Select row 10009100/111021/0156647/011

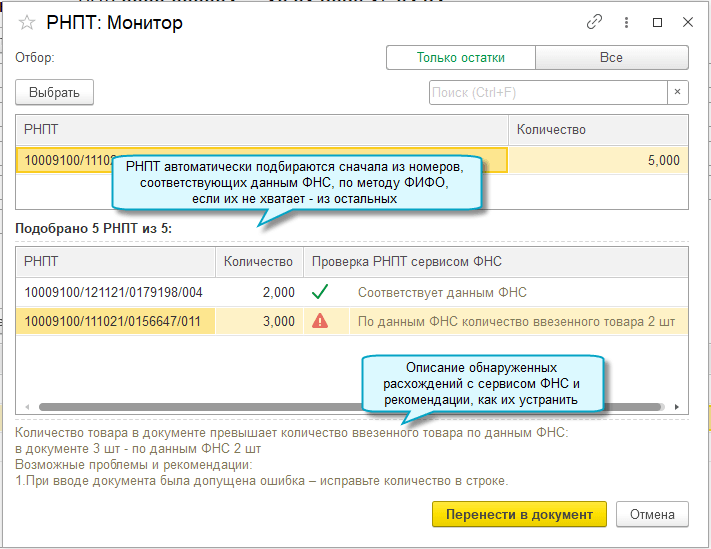[x=114, y=321]
